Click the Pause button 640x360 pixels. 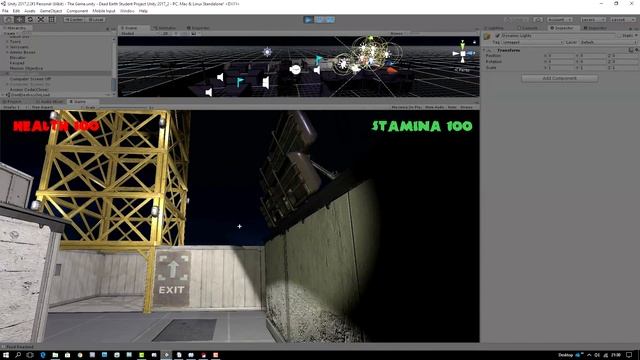coord(320,20)
